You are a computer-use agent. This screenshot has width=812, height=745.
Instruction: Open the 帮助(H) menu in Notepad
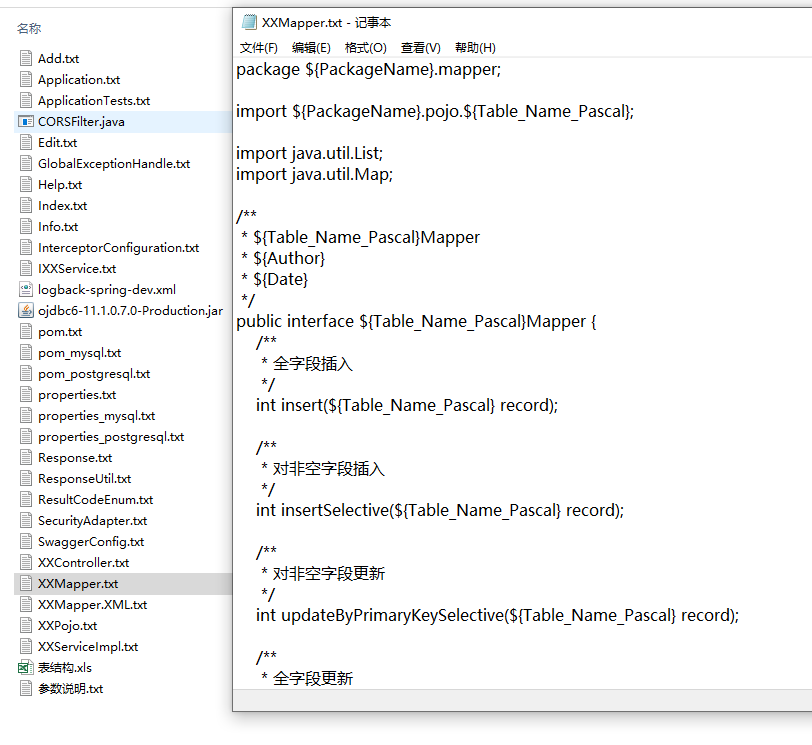click(x=475, y=48)
